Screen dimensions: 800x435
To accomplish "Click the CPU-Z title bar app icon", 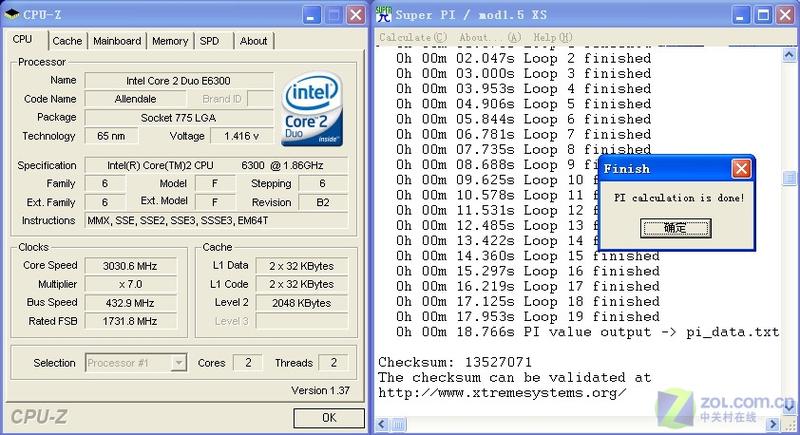I will point(11,14).
